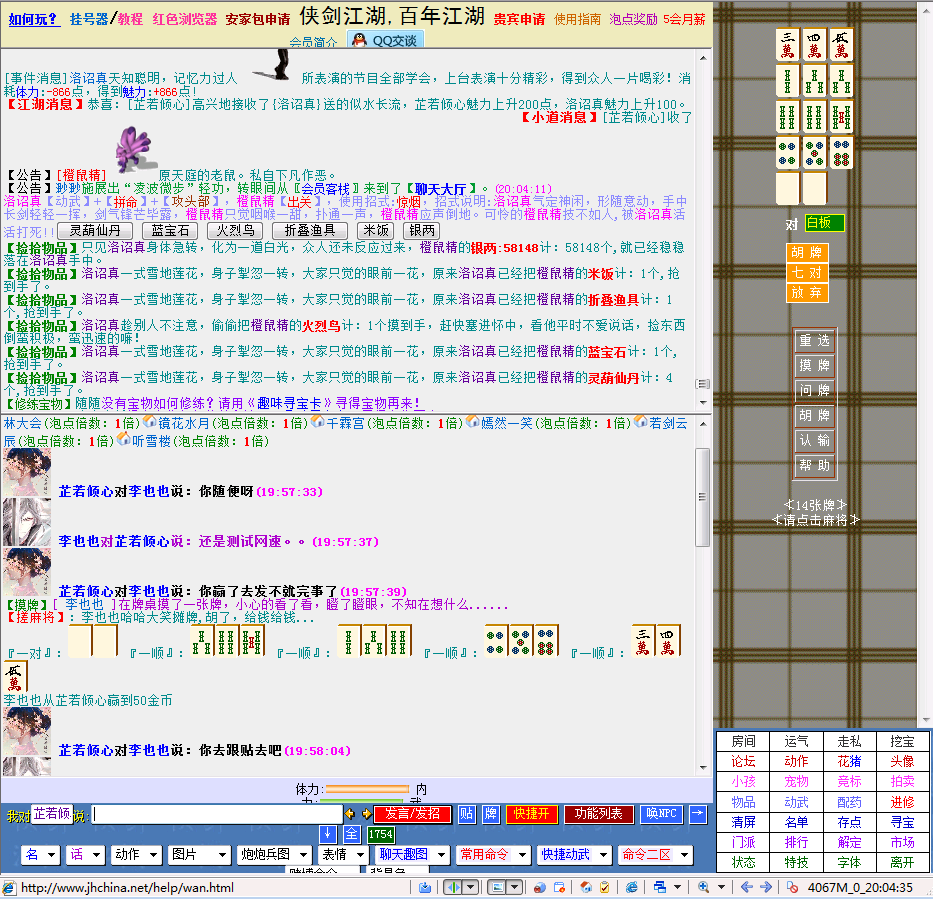Click the orange 放弃 button
933x899 pixels.
click(x=807, y=292)
